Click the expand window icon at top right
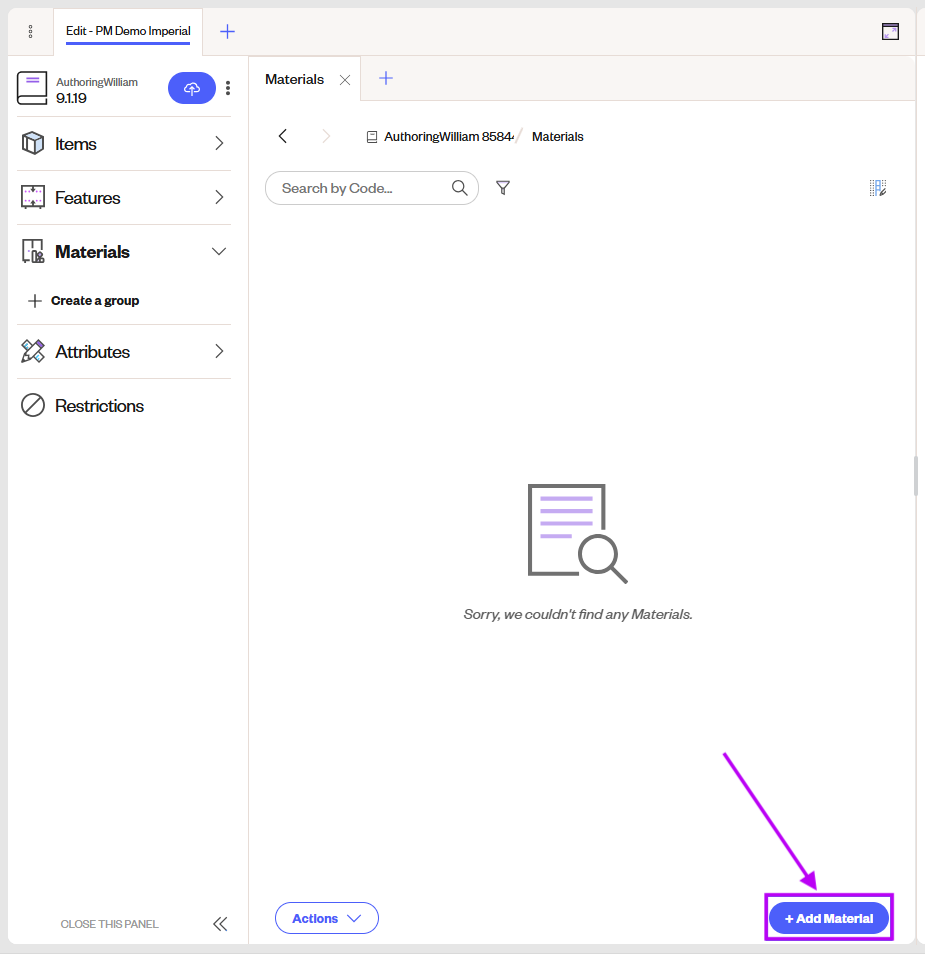Screen dimensions: 925x954 (x=890, y=32)
